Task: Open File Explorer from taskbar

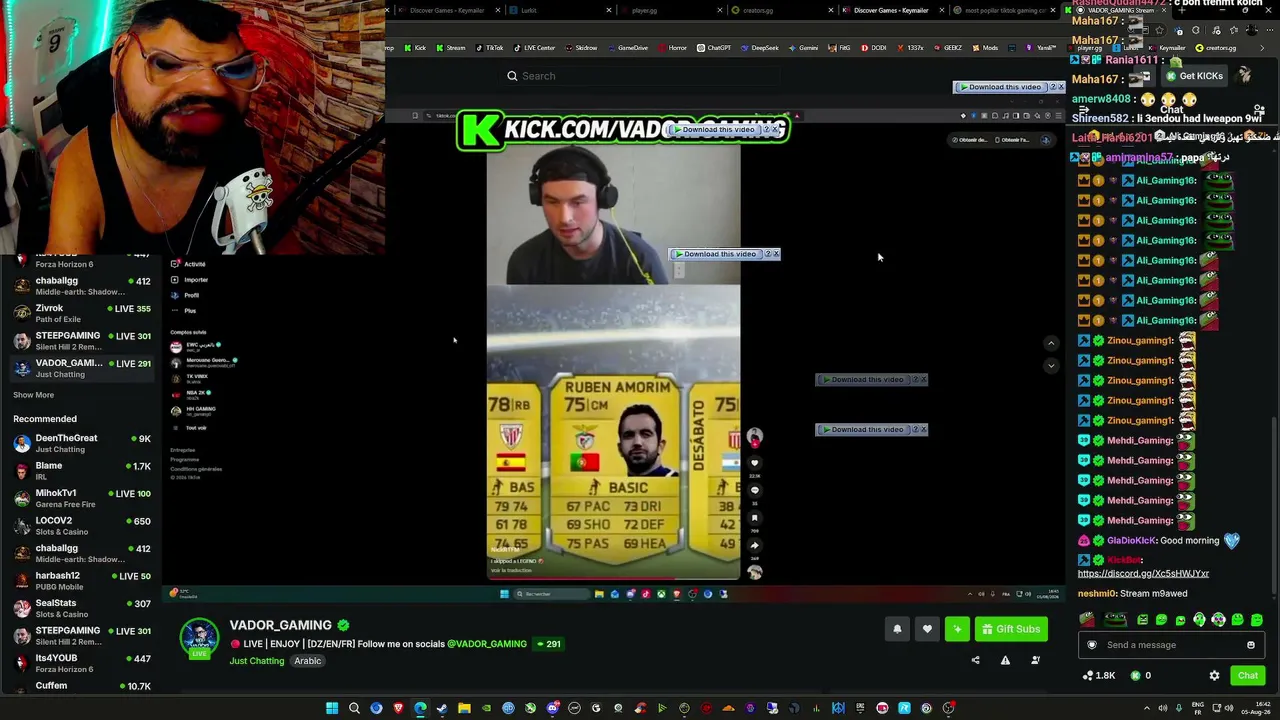Action: (464, 708)
